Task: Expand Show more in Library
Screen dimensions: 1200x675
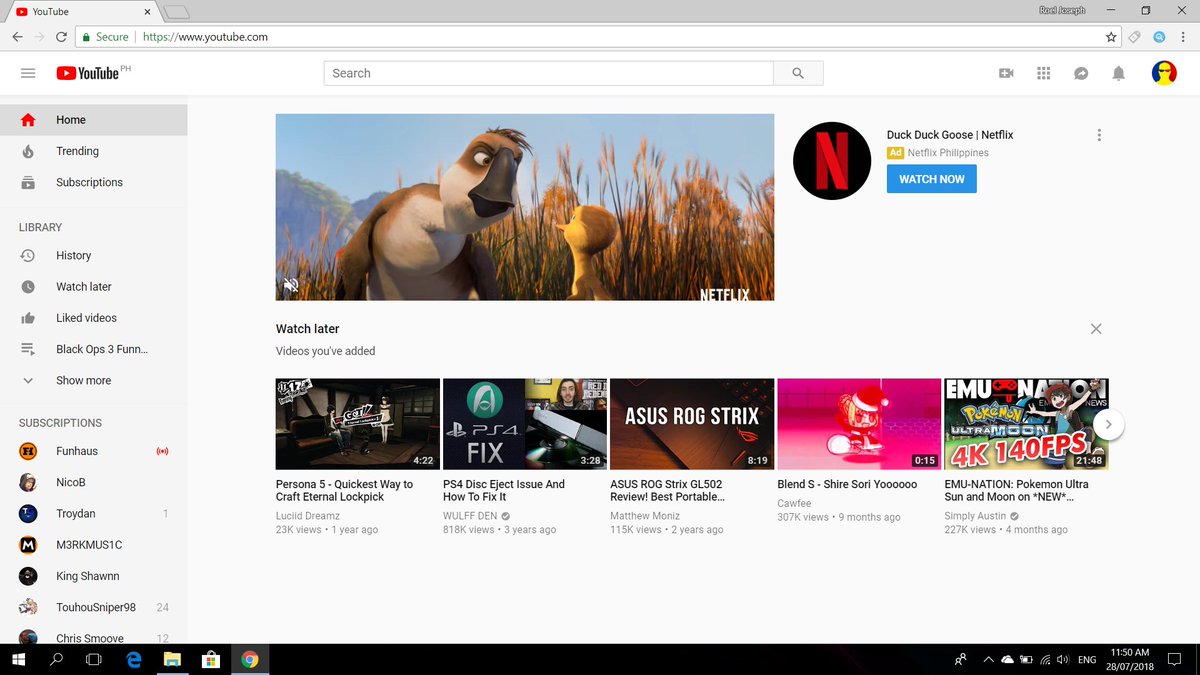Action: click(x=93, y=380)
